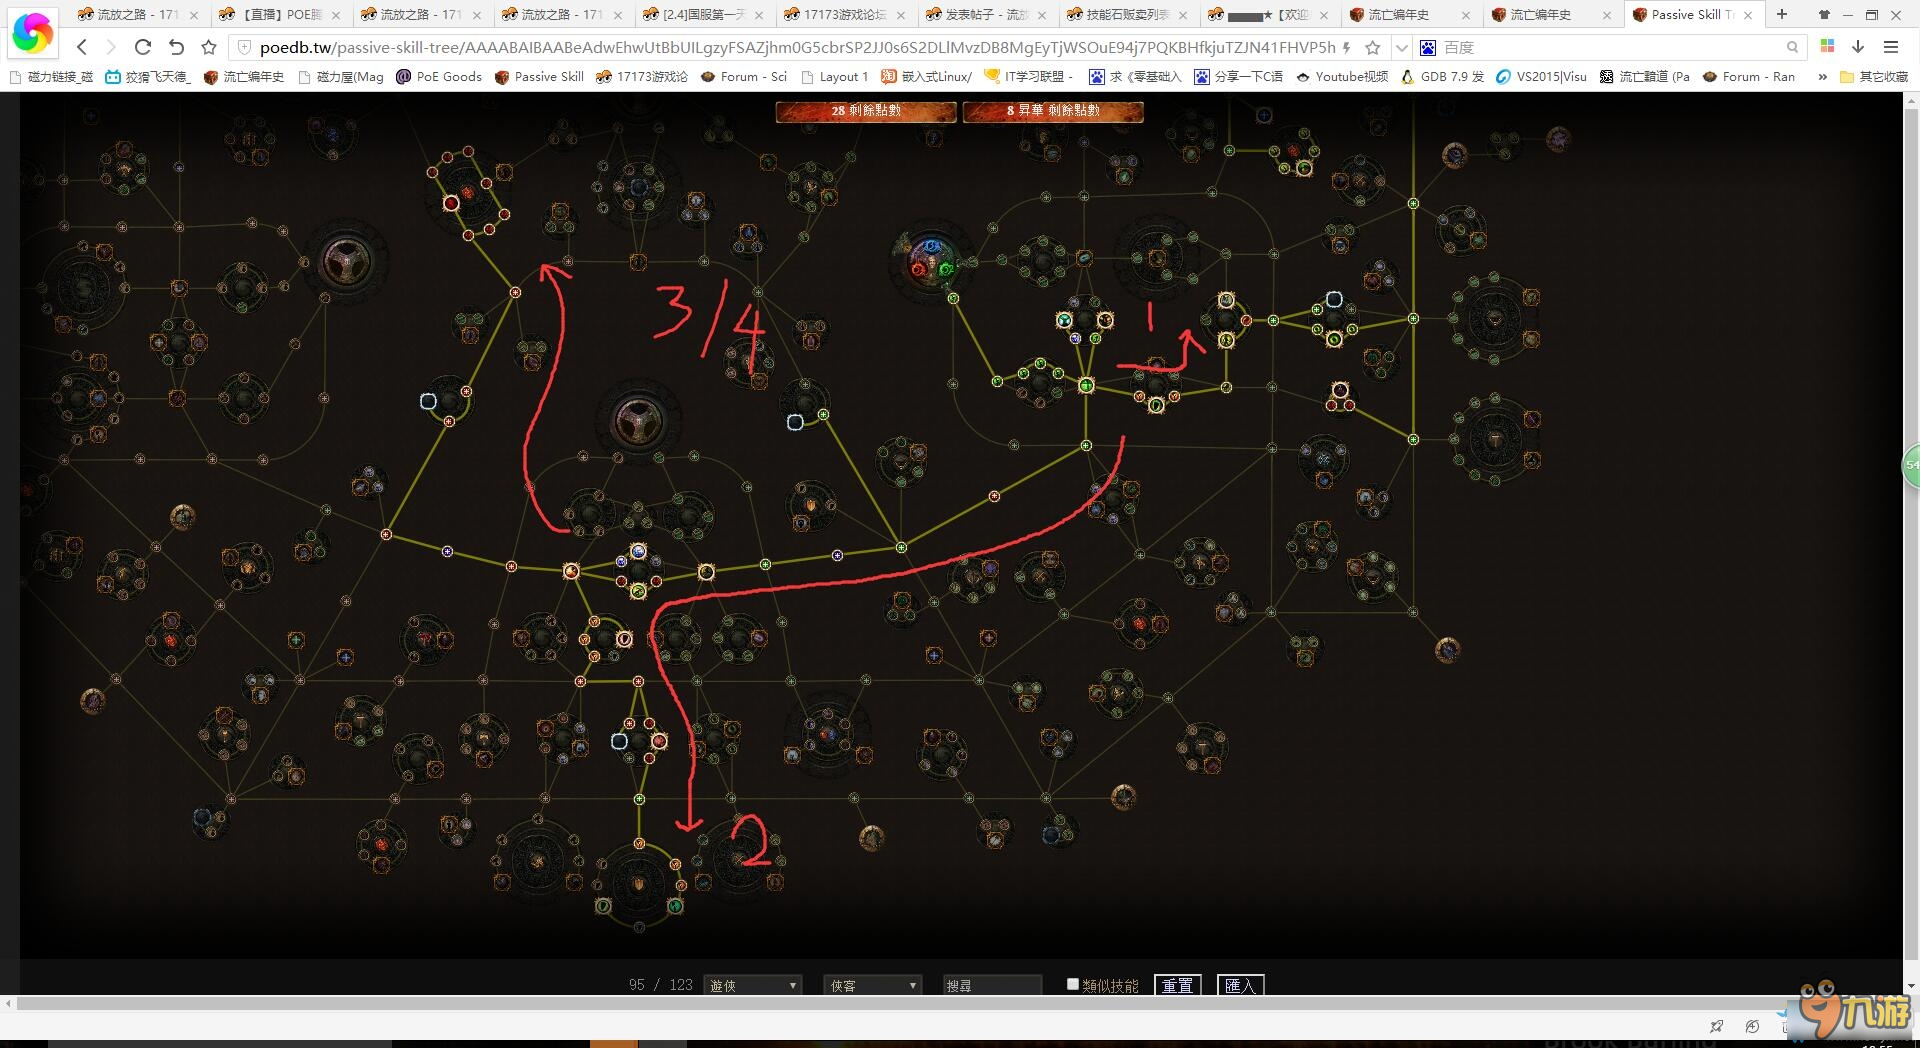Click the 搜尋 skill search field

(992, 985)
